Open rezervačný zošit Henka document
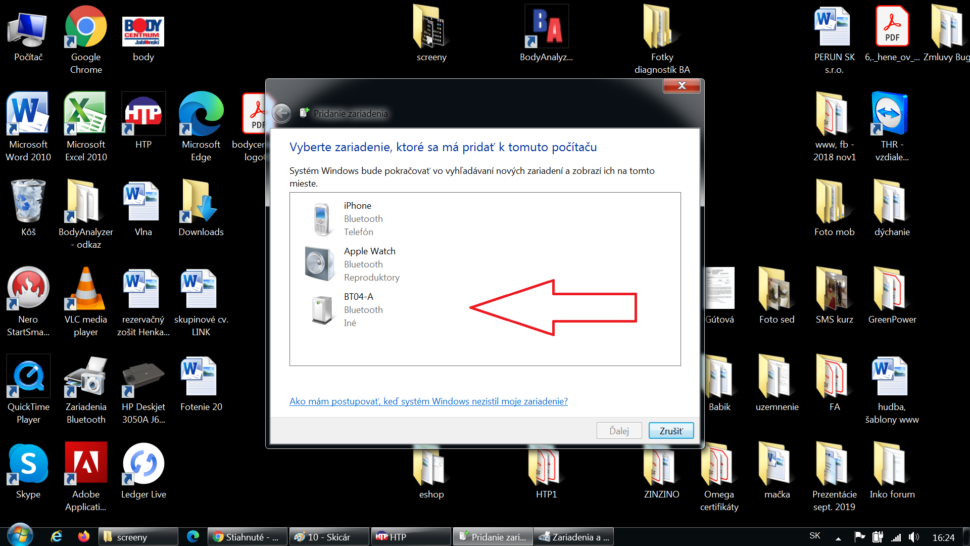This screenshot has height=546, width=970. tap(143, 302)
